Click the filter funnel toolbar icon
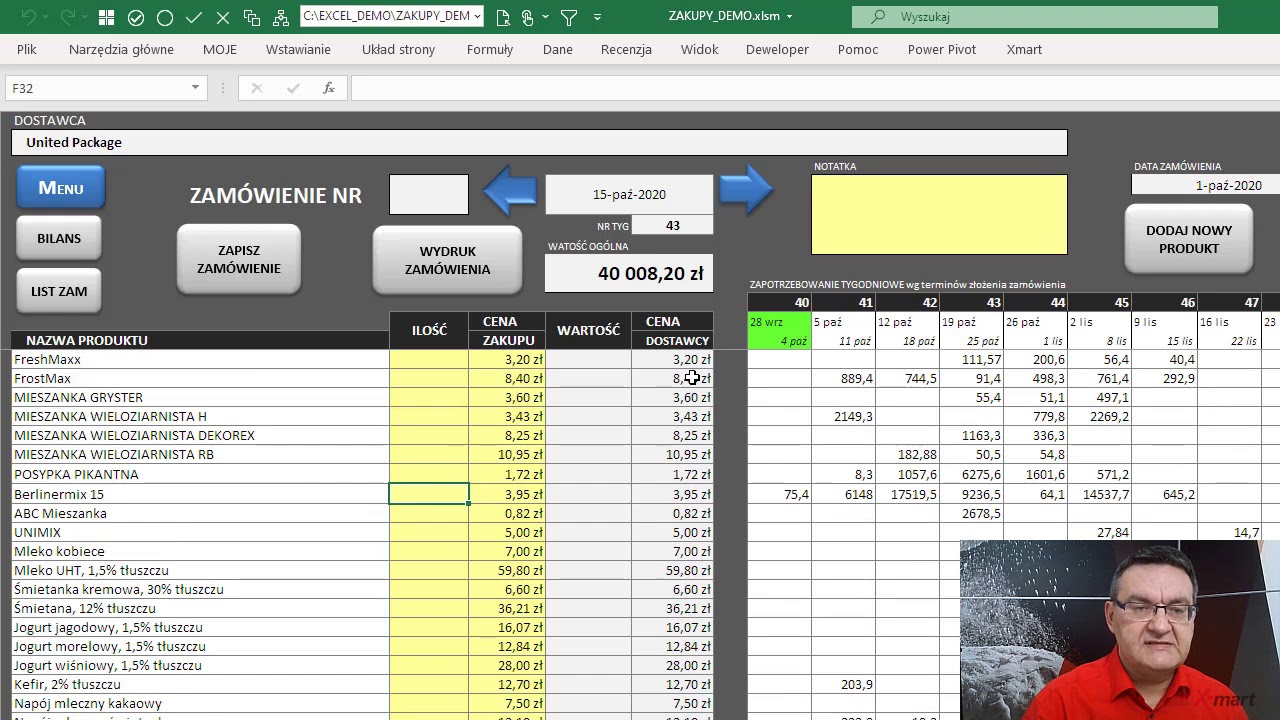This screenshot has width=1280, height=720. [569, 17]
